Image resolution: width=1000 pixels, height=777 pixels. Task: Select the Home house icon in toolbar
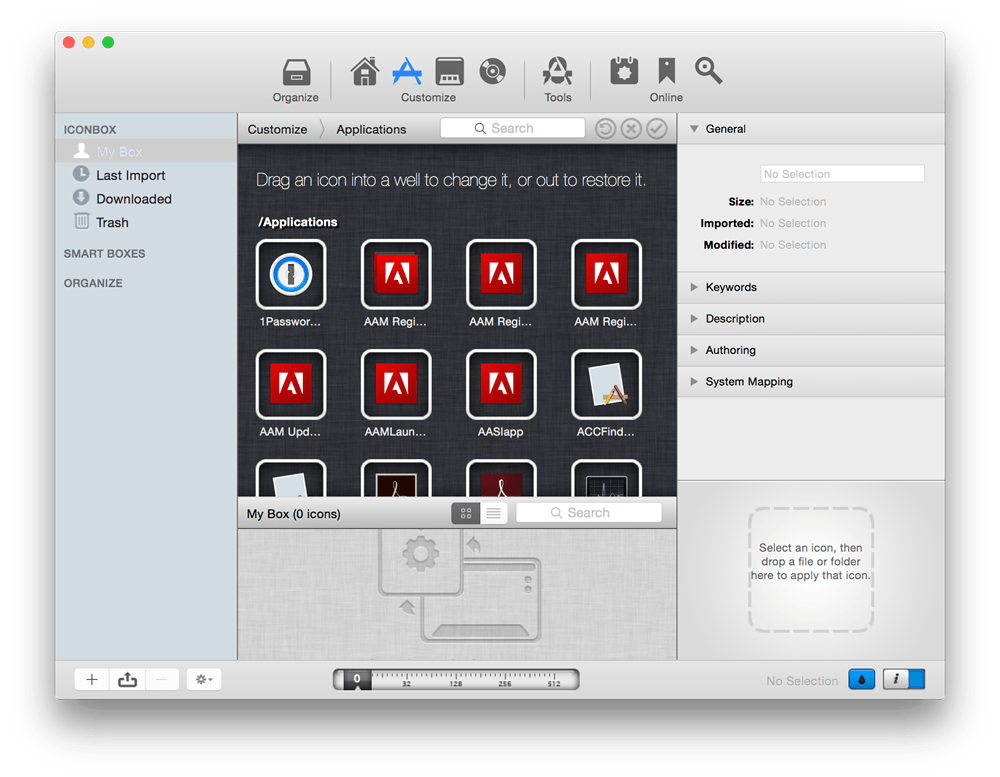(365, 71)
